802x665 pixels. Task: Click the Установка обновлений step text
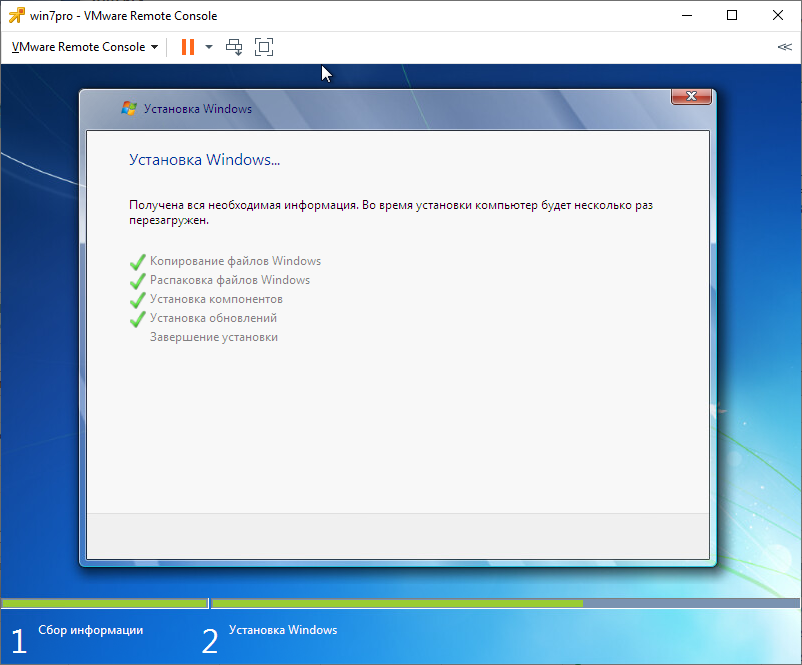click(213, 318)
